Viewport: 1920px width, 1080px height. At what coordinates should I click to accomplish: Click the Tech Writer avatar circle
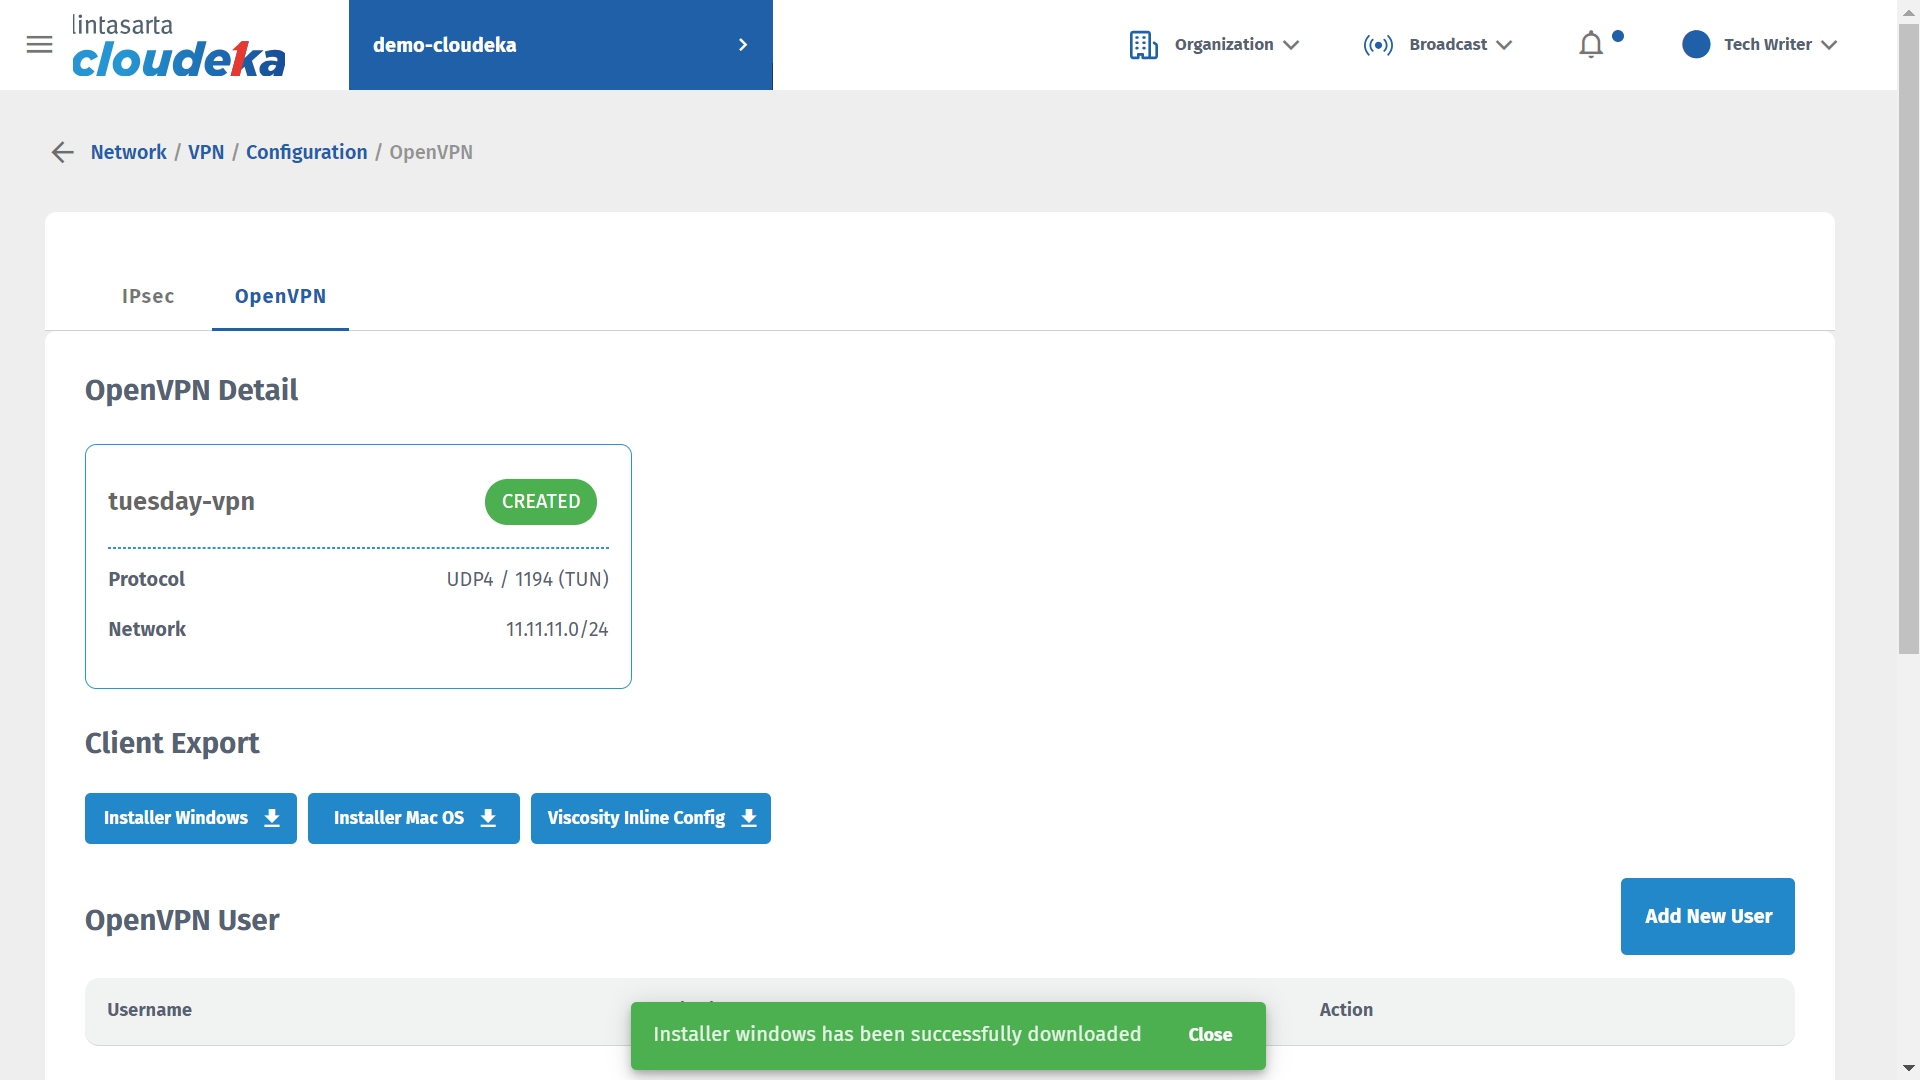point(1696,45)
